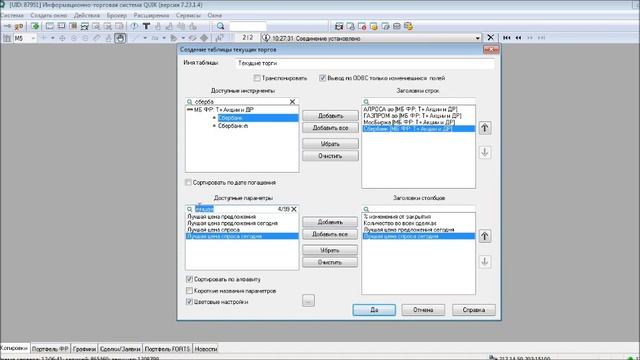Open Справка help button

point(473,310)
